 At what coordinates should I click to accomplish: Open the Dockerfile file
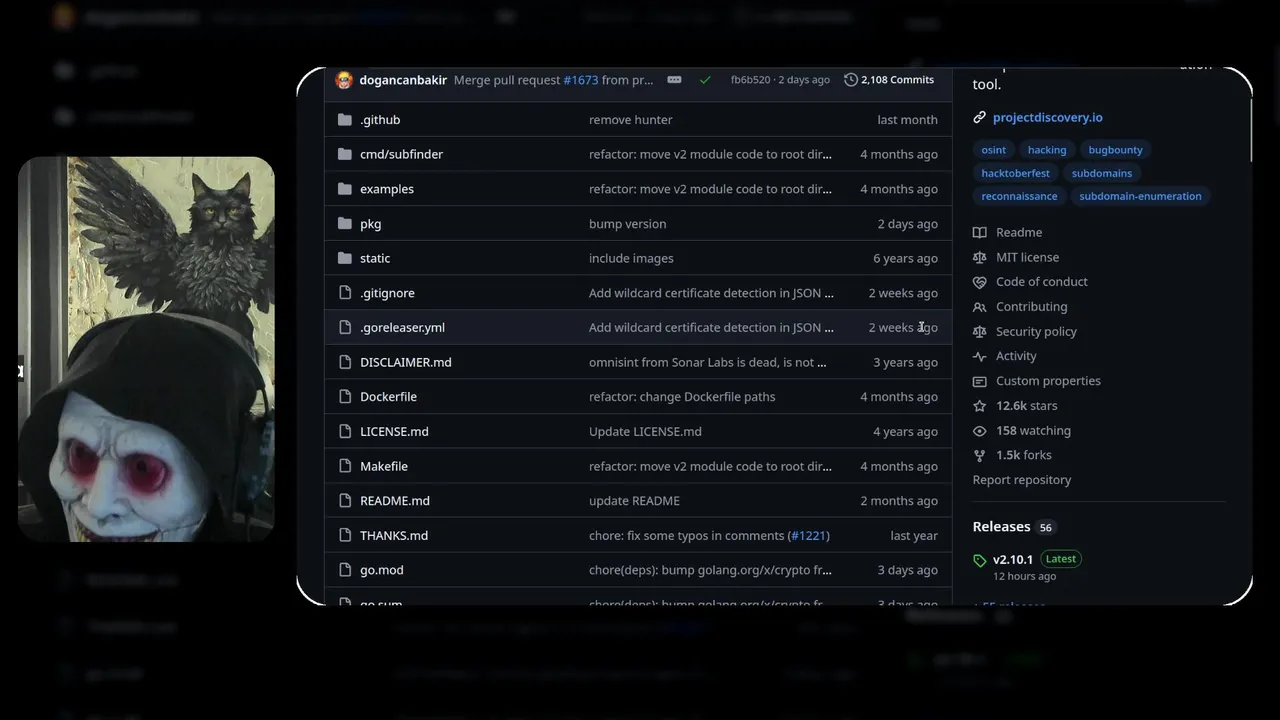coord(388,397)
